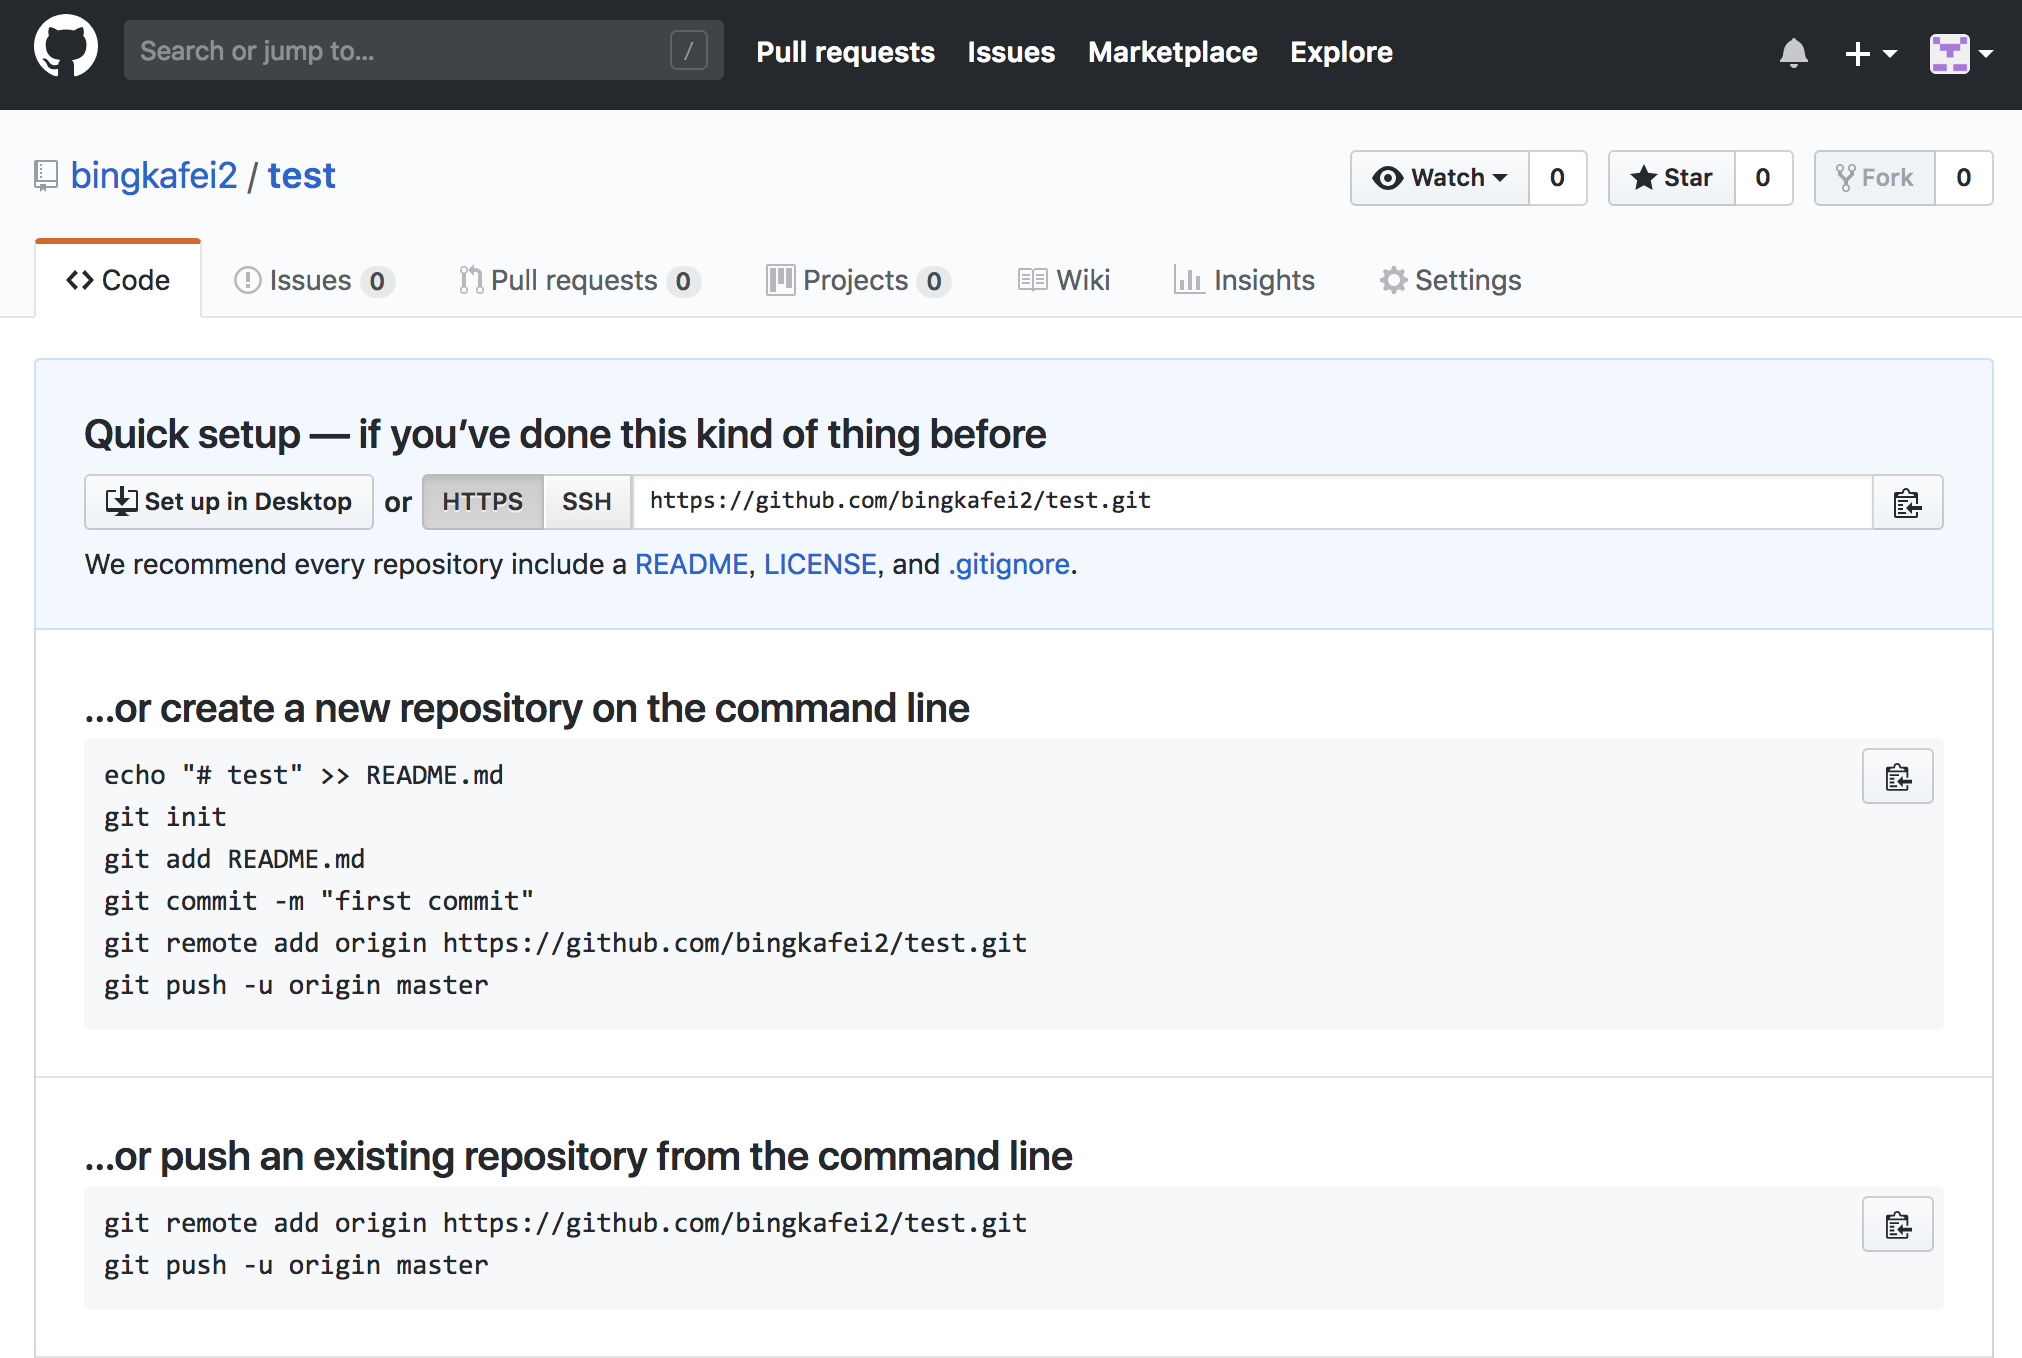
Task: Select the HTTPS URL option
Action: pyautogui.click(x=482, y=502)
